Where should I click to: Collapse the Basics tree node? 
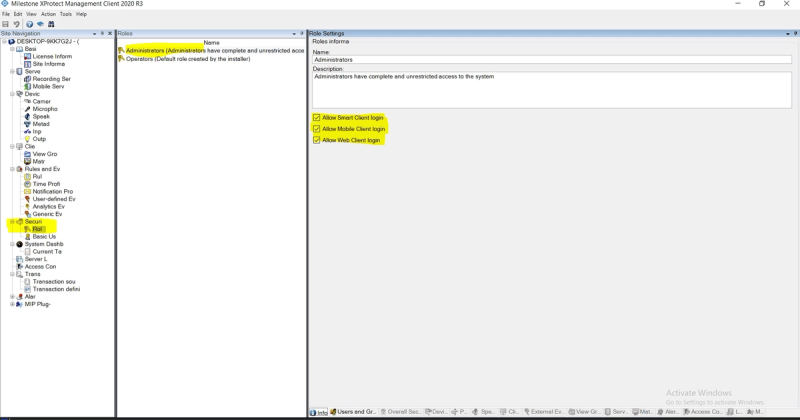[x=12, y=49]
